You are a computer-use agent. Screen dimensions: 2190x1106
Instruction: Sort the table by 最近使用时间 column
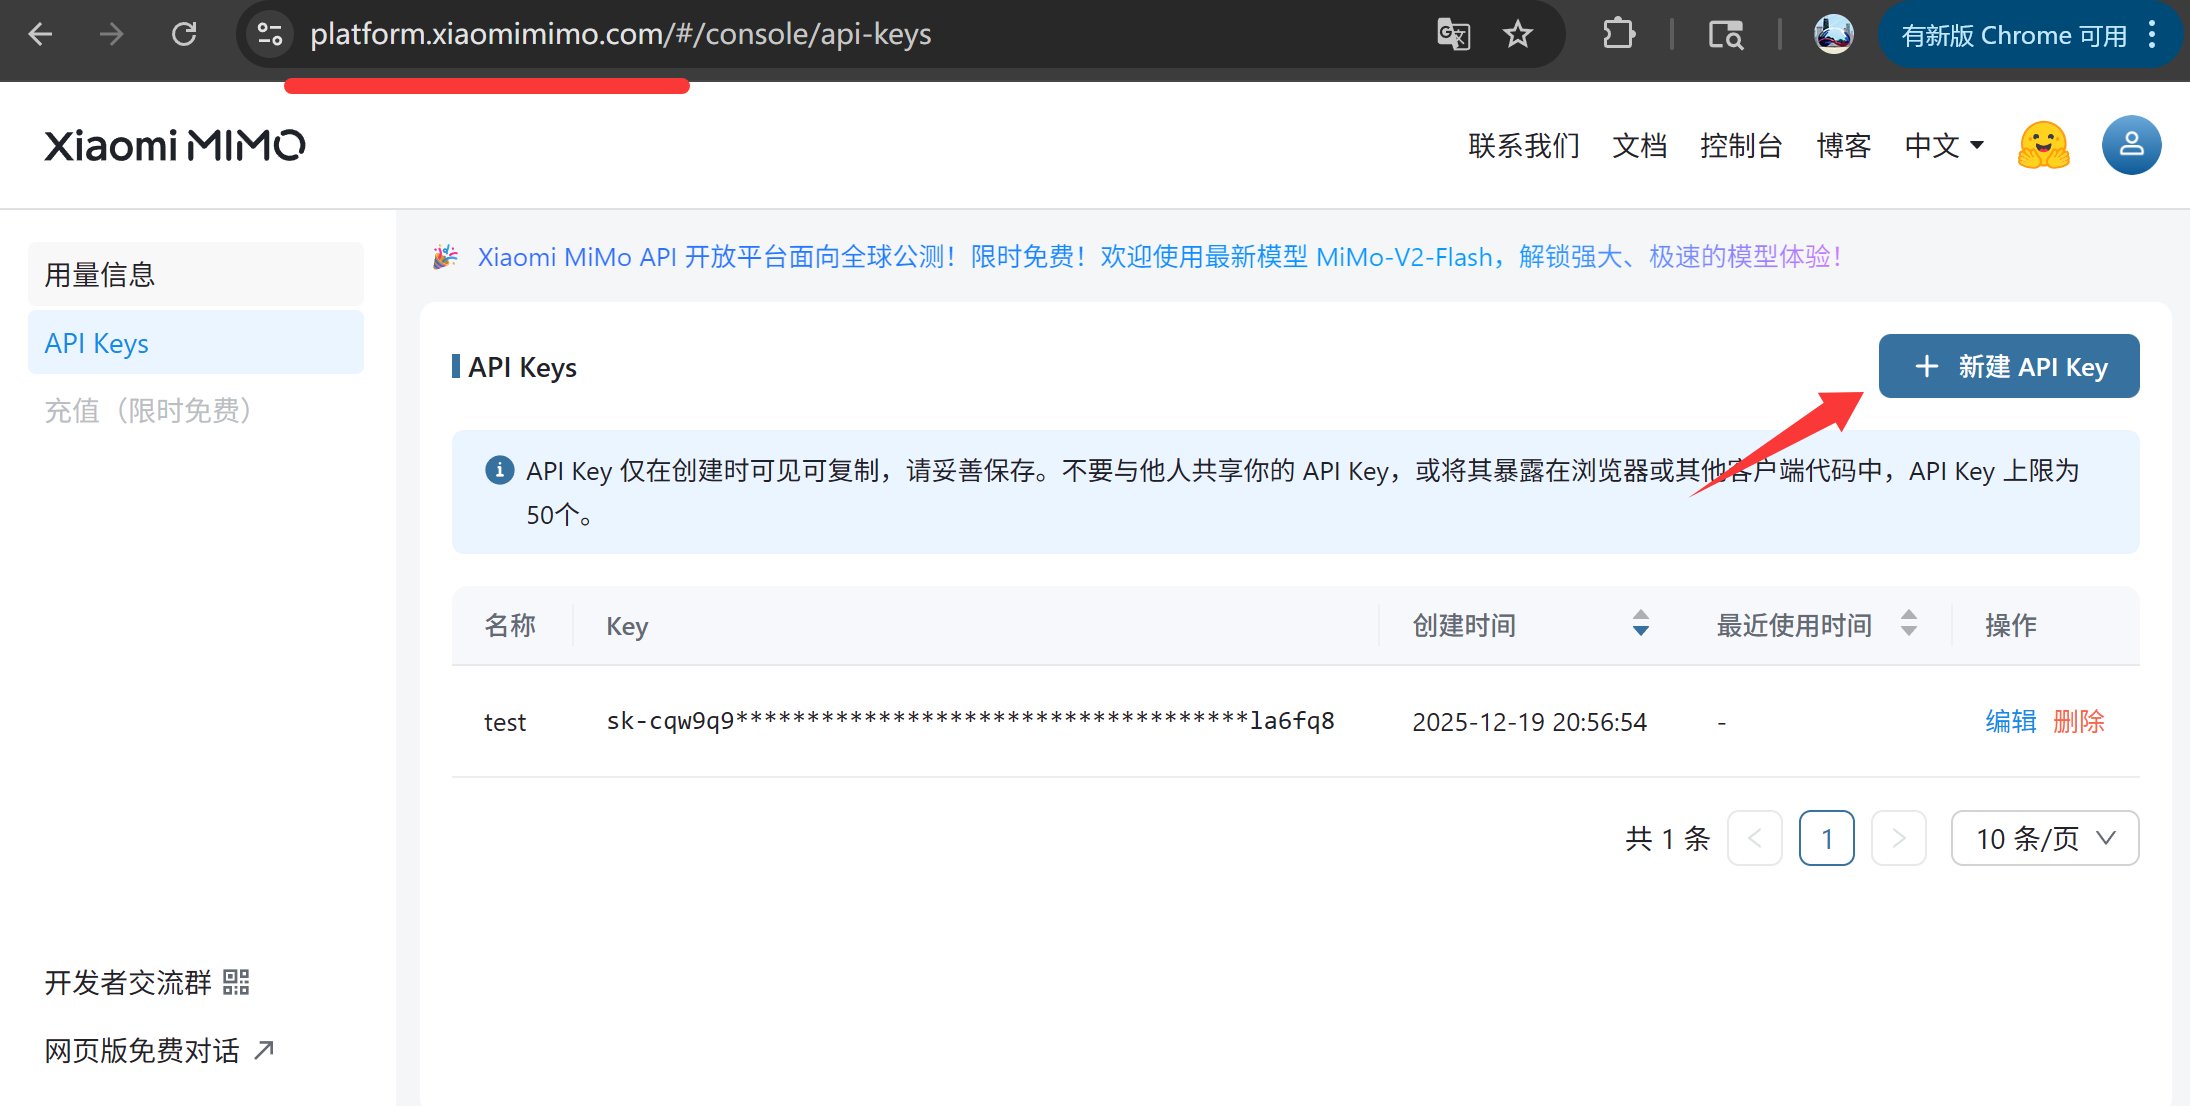(1908, 624)
